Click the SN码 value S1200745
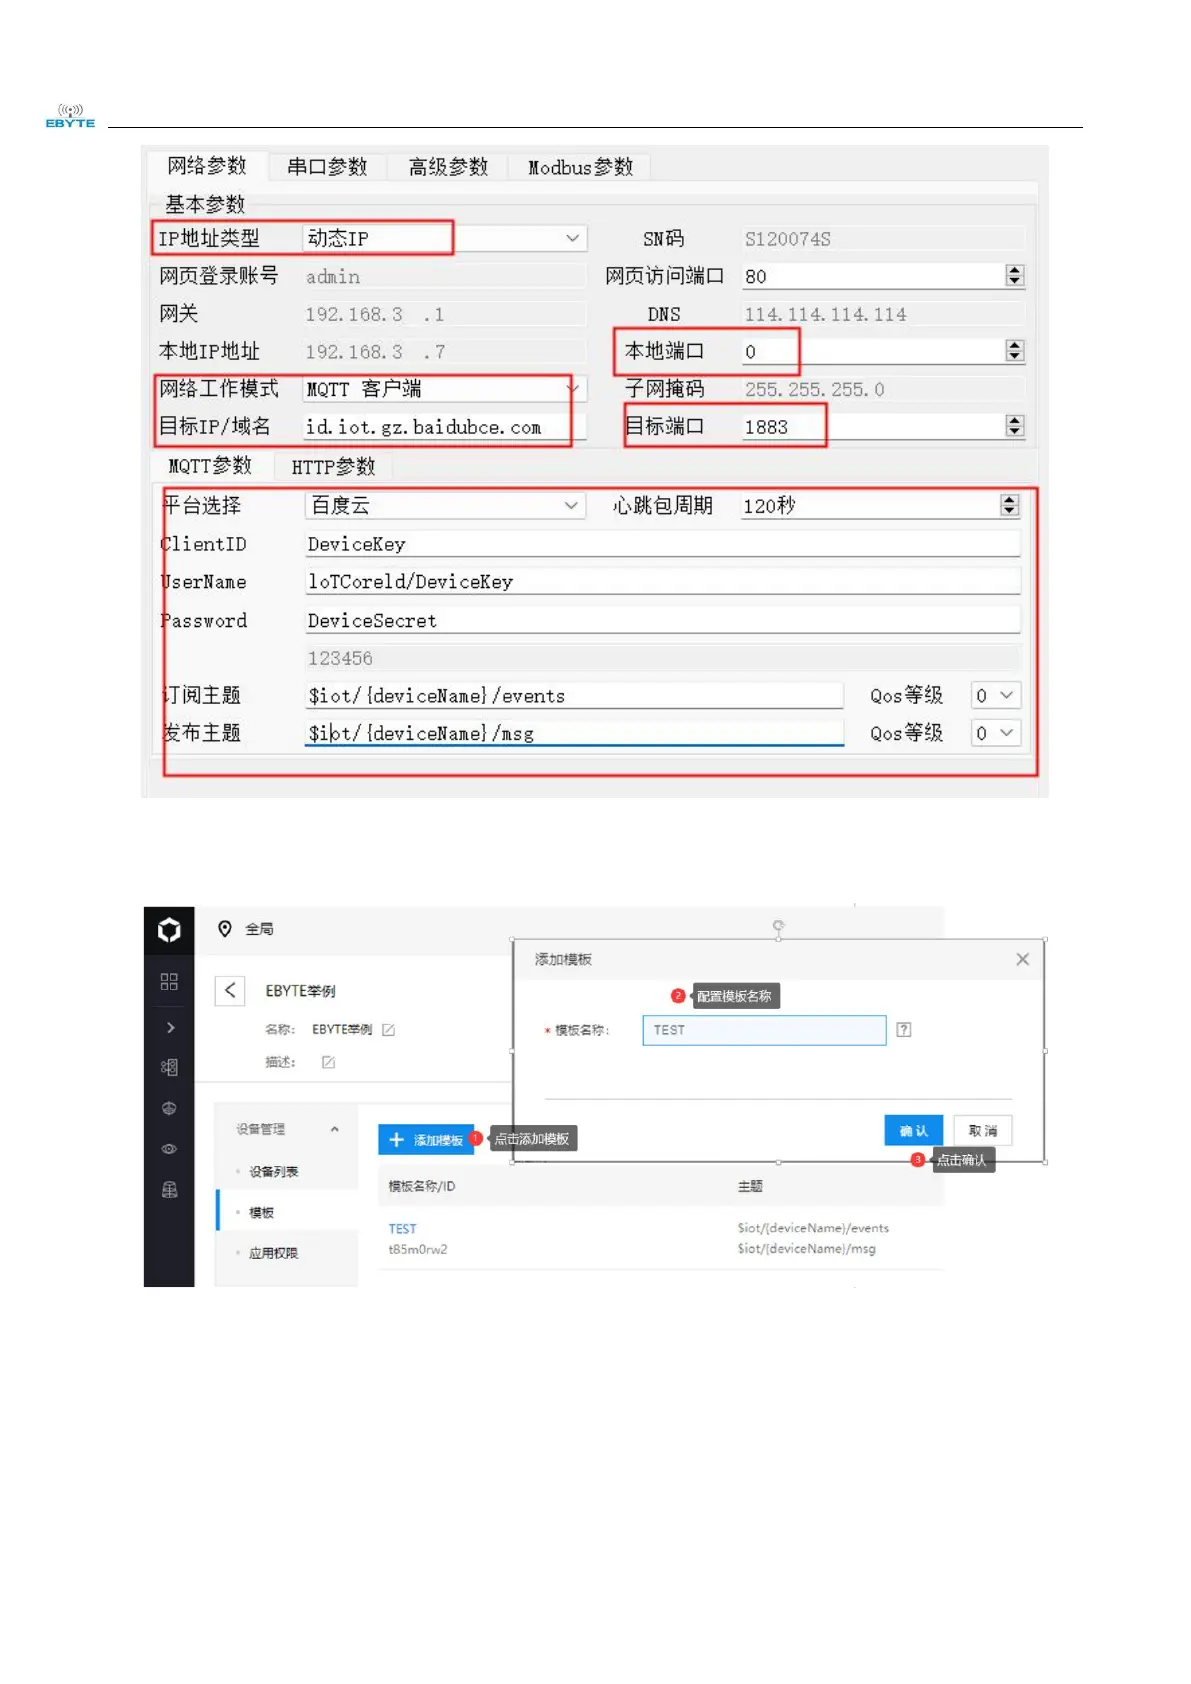Screen dimensions: 1191x1684 pos(787,239)
